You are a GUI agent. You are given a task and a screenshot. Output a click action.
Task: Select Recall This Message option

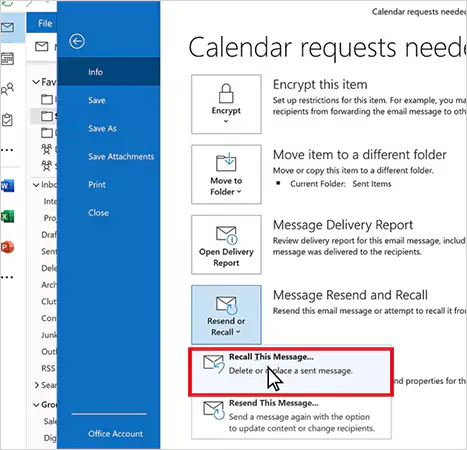tap(291, 372)
